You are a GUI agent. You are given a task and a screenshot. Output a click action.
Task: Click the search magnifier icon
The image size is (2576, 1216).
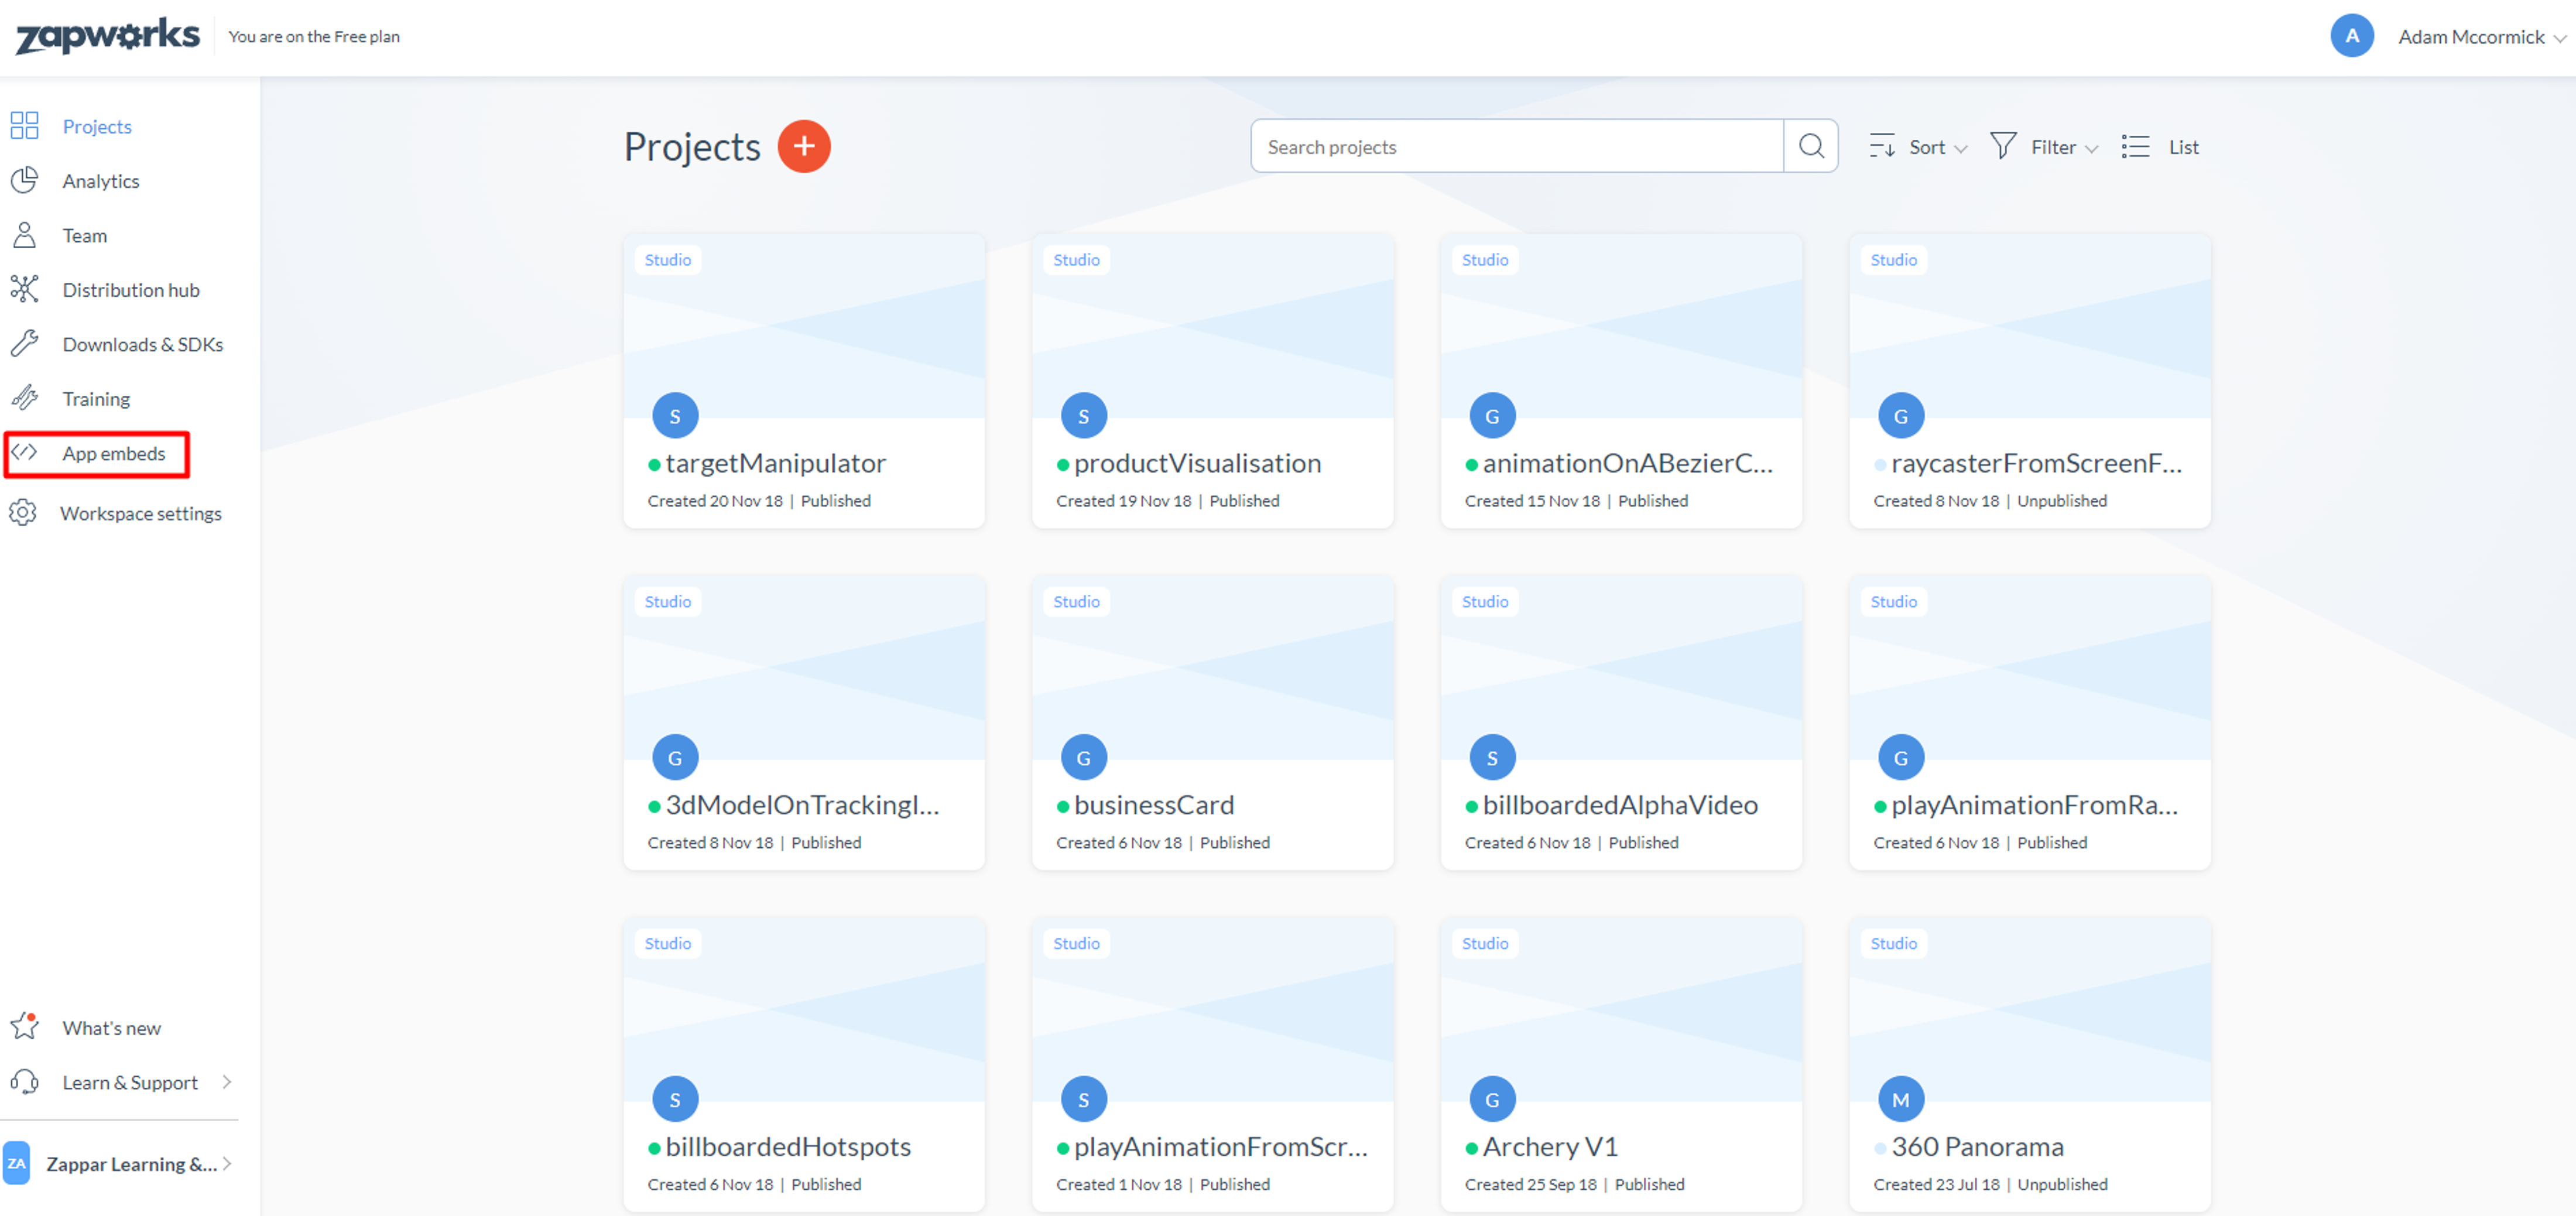1811,146
